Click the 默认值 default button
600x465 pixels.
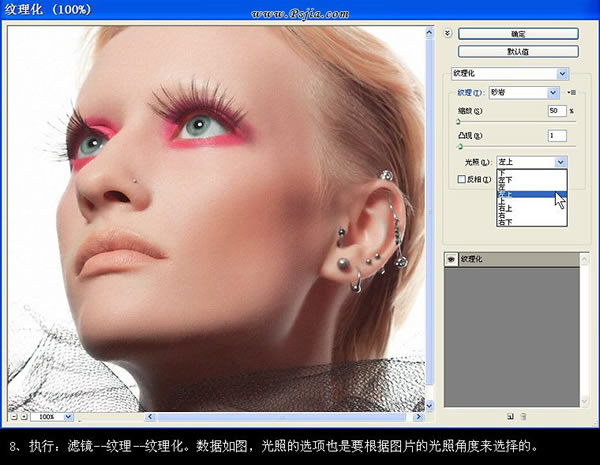[518, 51]
